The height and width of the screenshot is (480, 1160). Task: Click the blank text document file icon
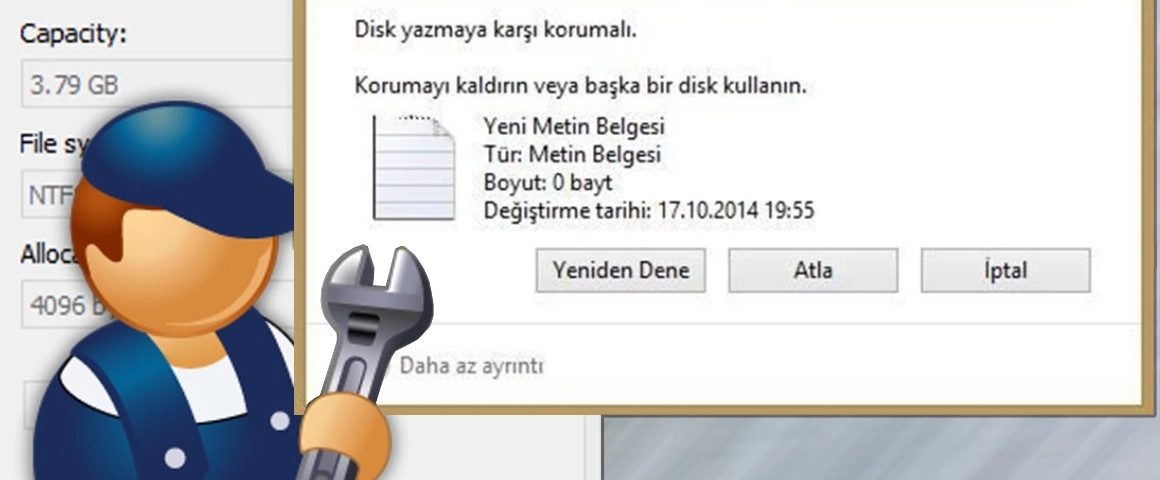pos(414,167)
